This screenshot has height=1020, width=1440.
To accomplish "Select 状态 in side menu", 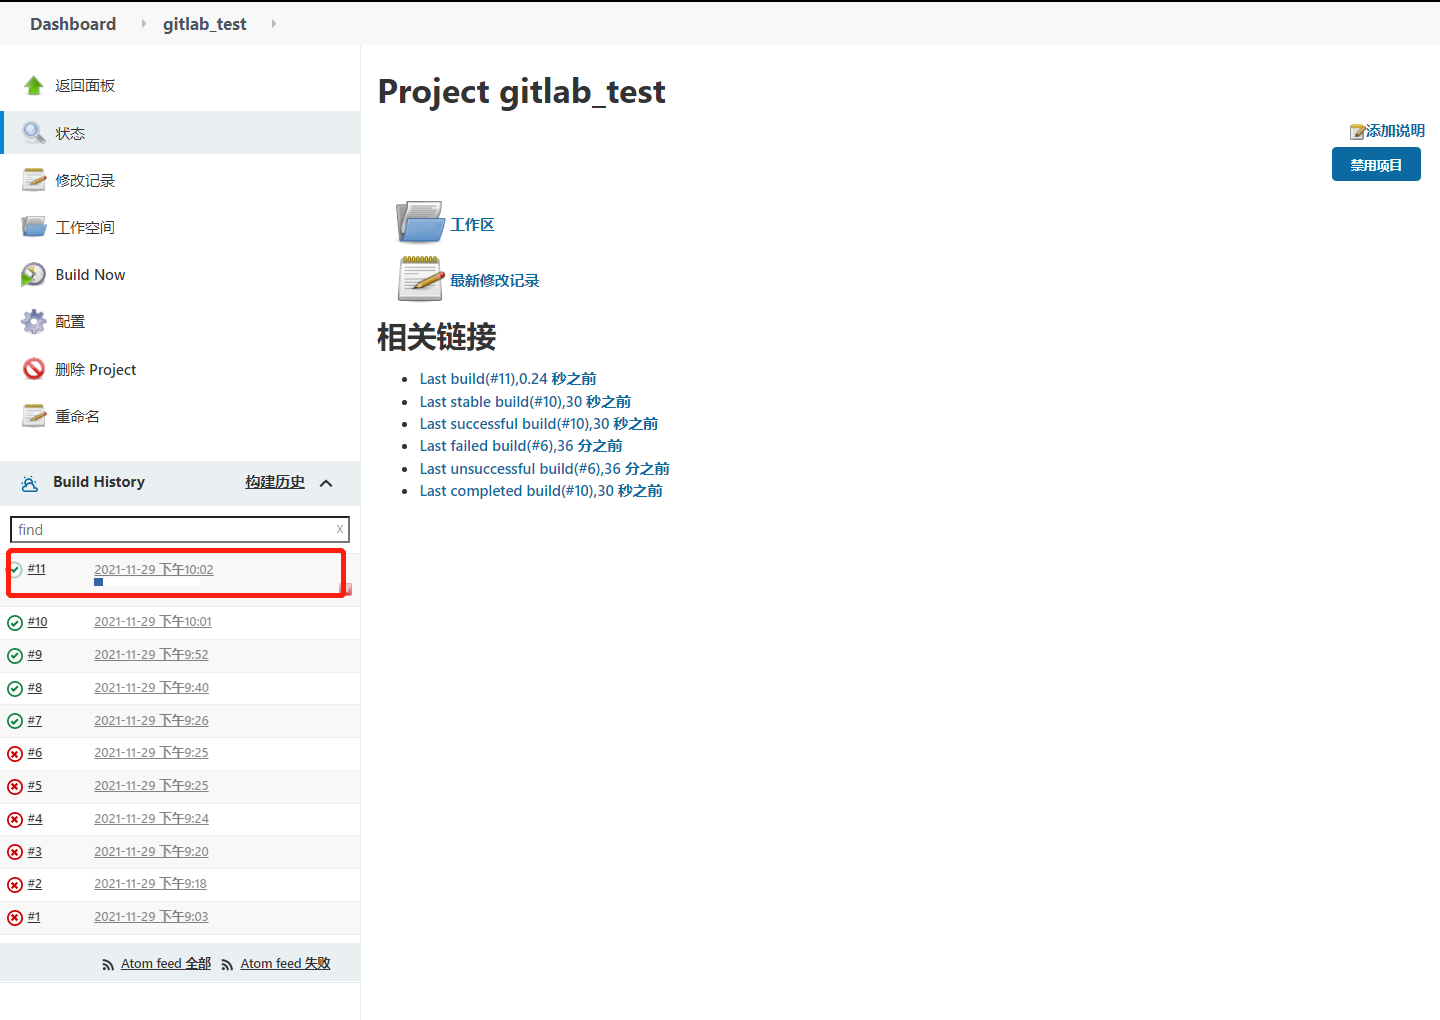I will pos(70,133).
